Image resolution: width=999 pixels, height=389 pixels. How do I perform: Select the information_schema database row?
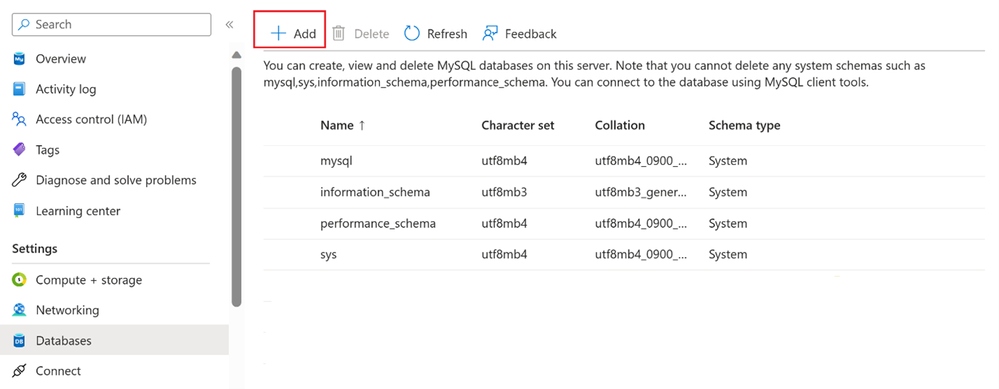[x=624, y=192]
